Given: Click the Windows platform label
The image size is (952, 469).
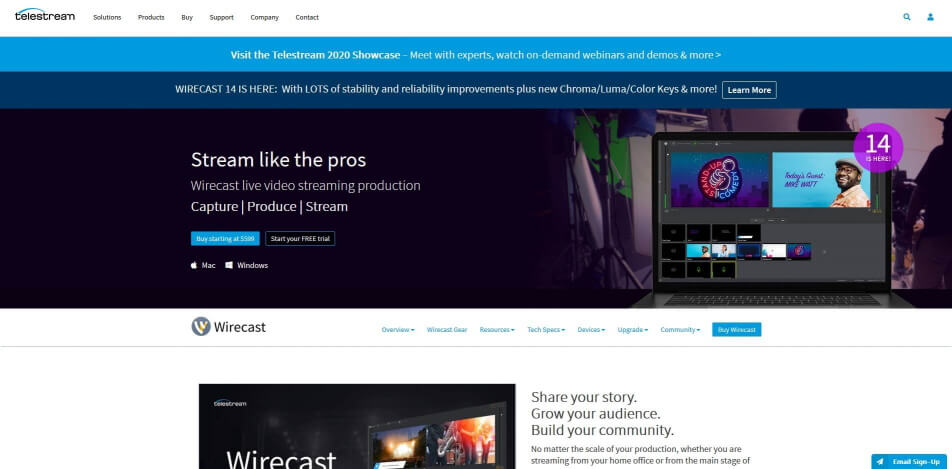Looking at the screenshot, I should (253, 265).
